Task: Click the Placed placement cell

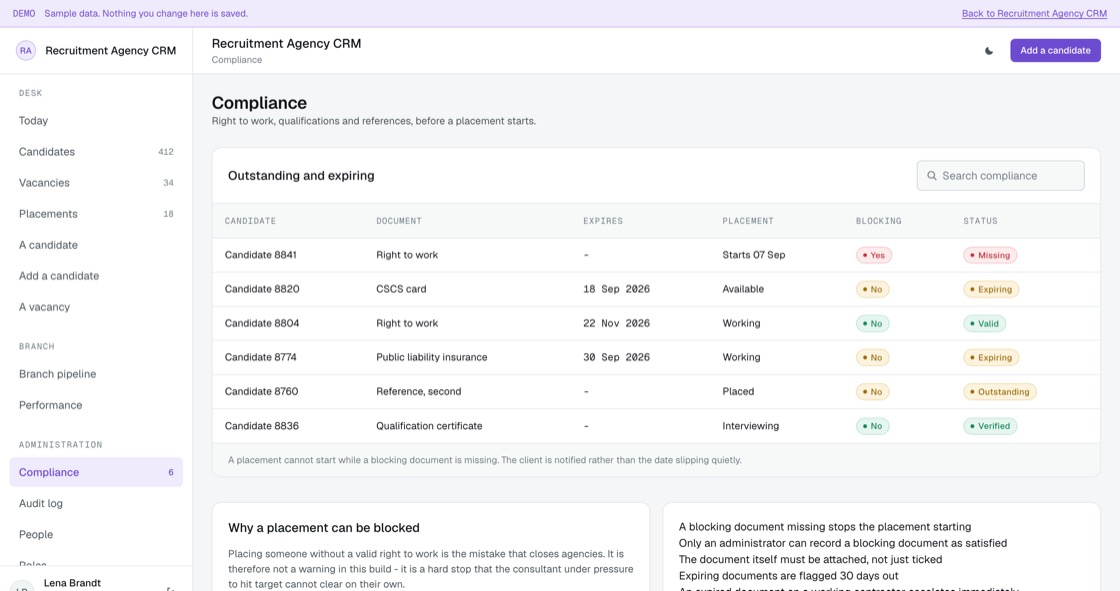Action: tap(738, 392)
